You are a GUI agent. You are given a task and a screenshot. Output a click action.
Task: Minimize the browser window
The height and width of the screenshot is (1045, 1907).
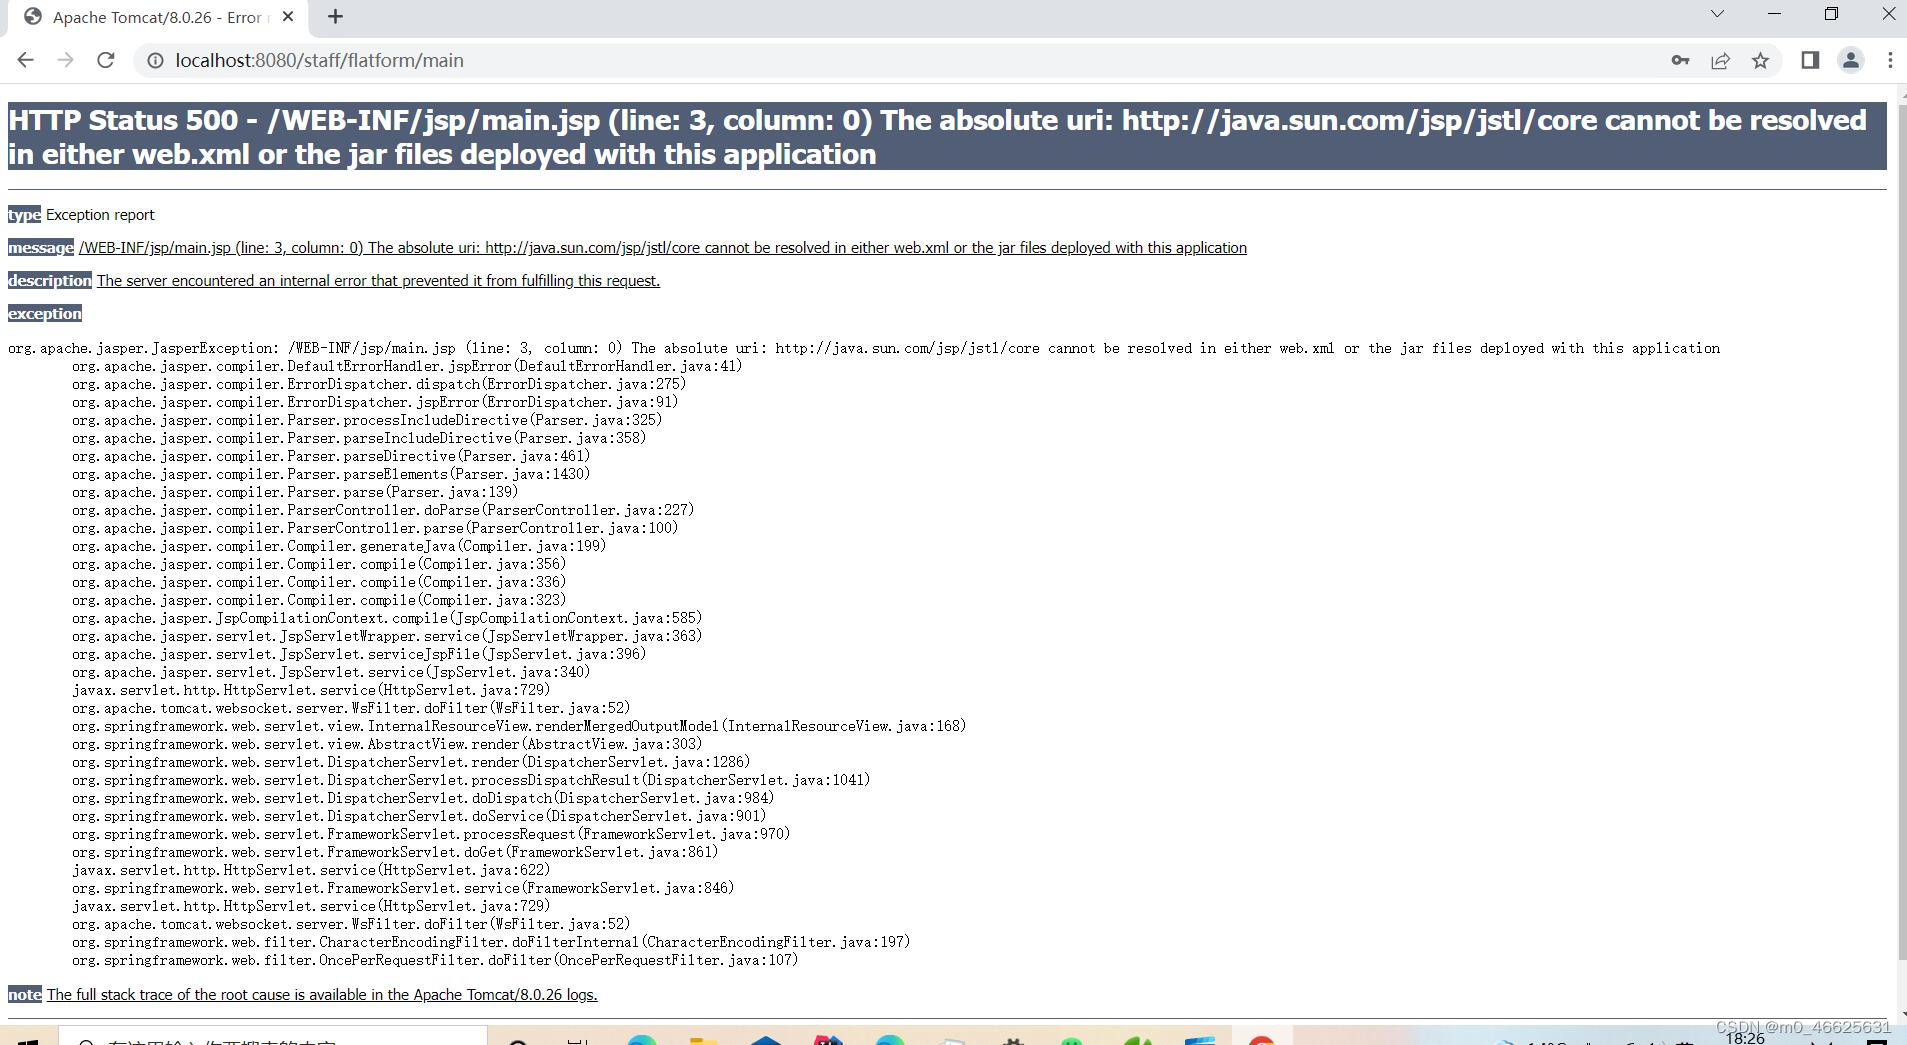tap(1775, 14)
